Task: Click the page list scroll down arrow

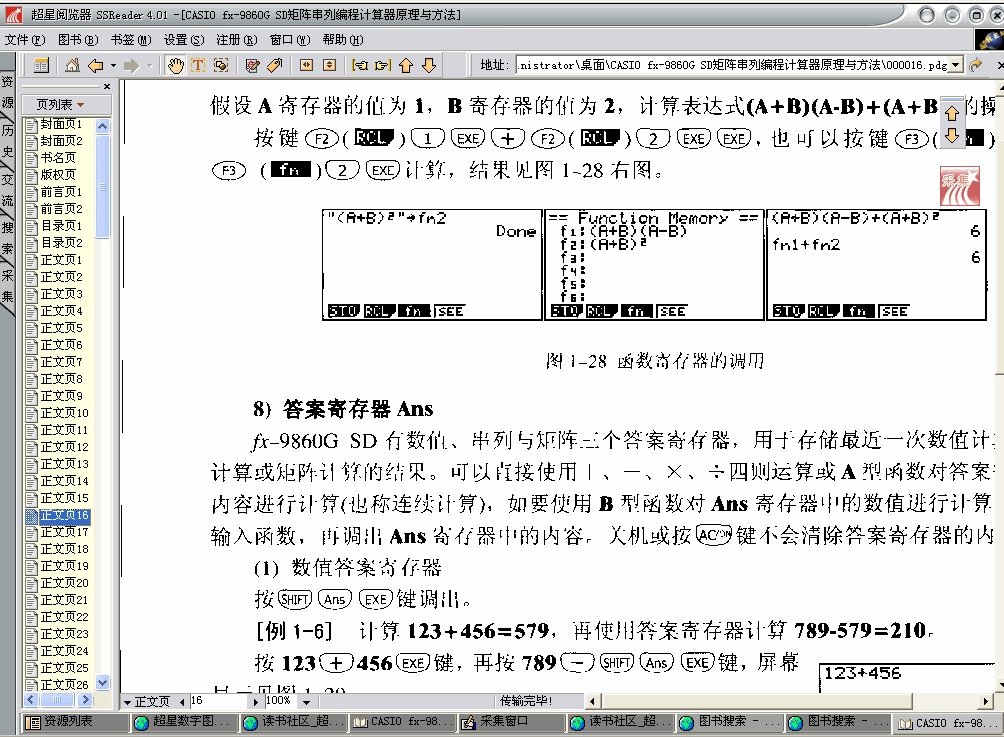Action: [102, 683]
